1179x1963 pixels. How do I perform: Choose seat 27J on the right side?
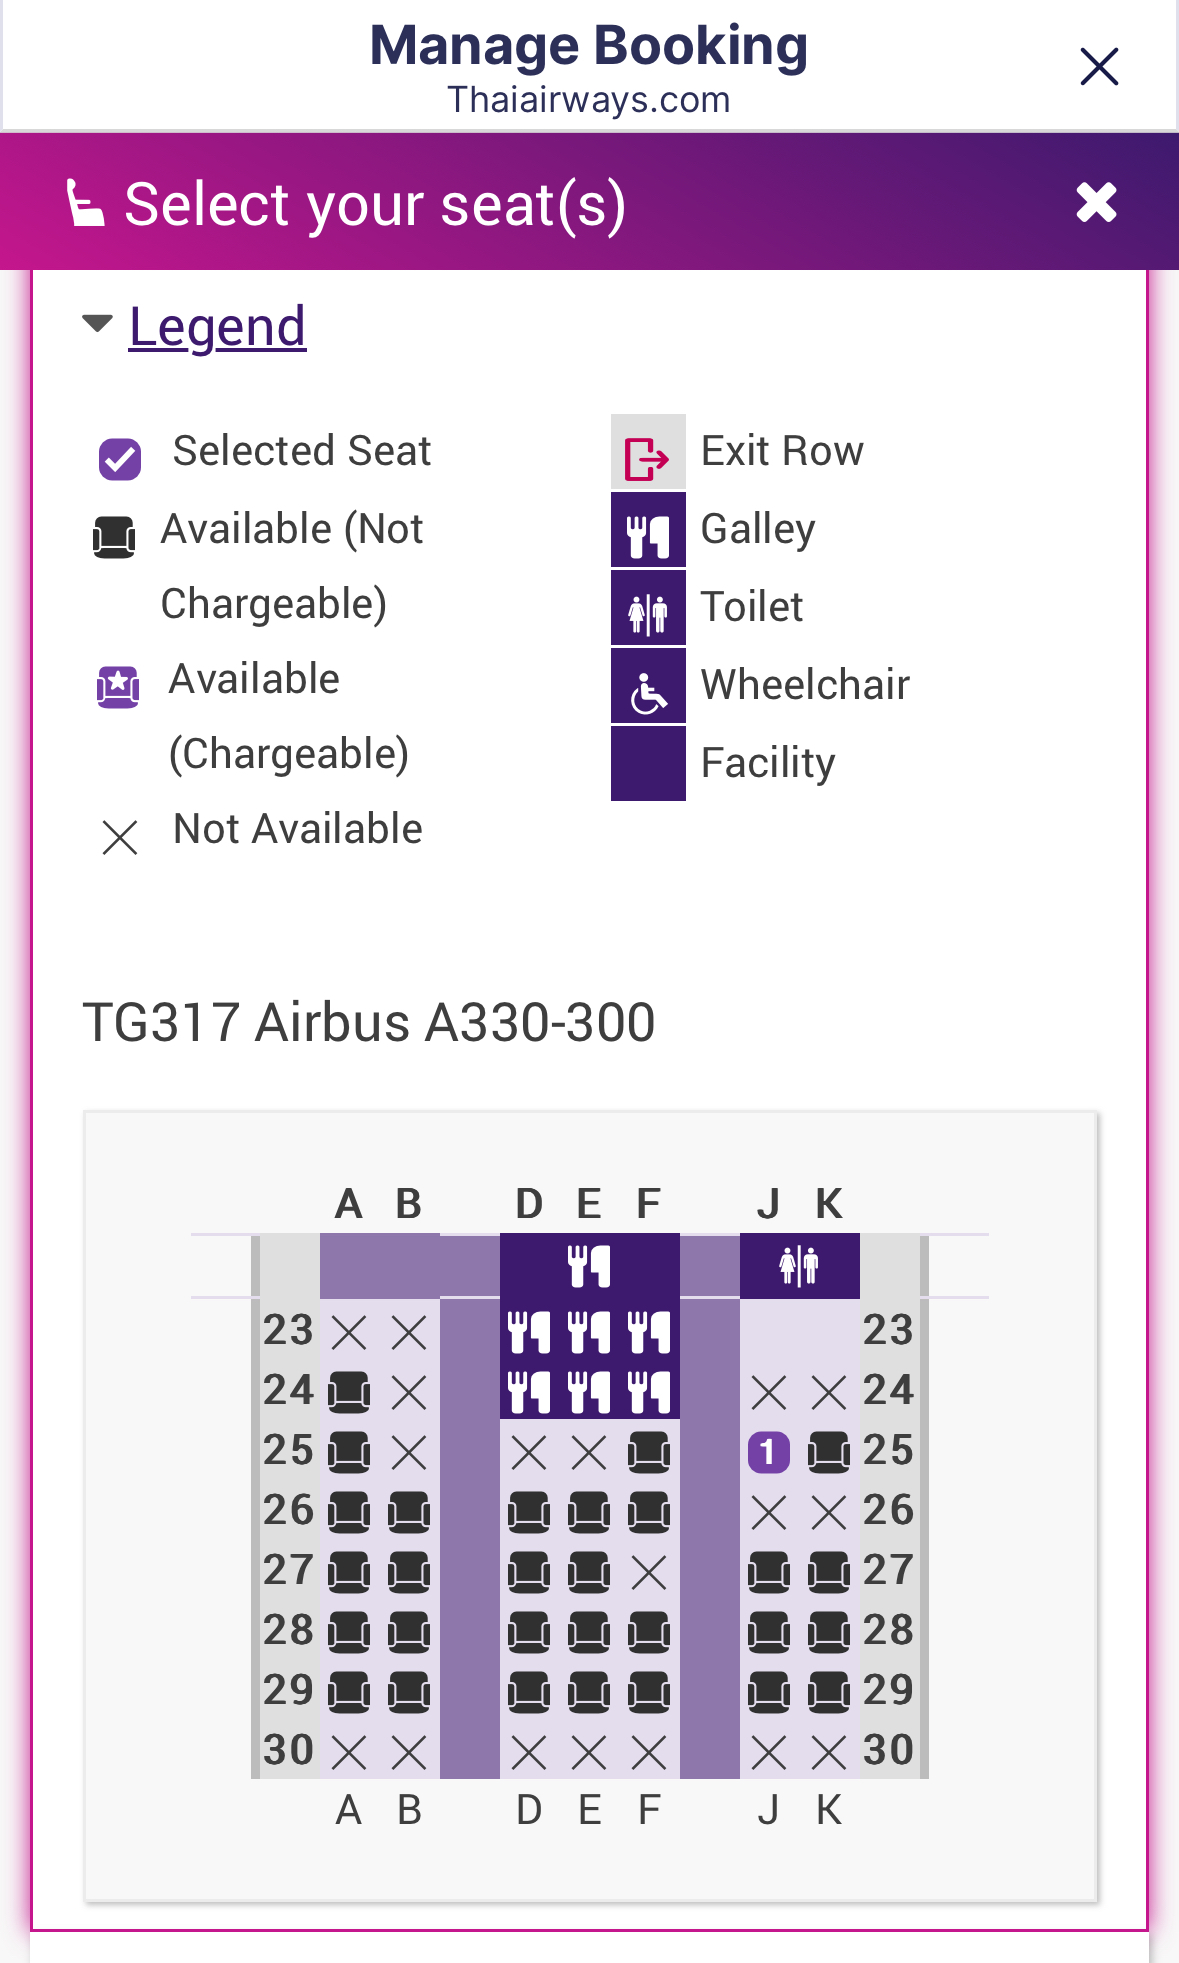pyautogui.click(x=769, y=1572)
